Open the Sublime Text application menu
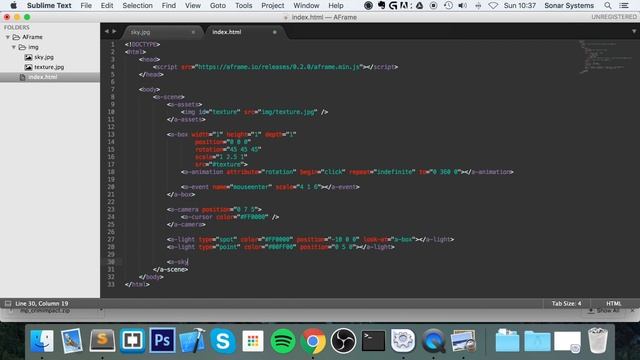The width and height of the screenshot is (640, 360). pyautogui.click(x=49, y=6)
